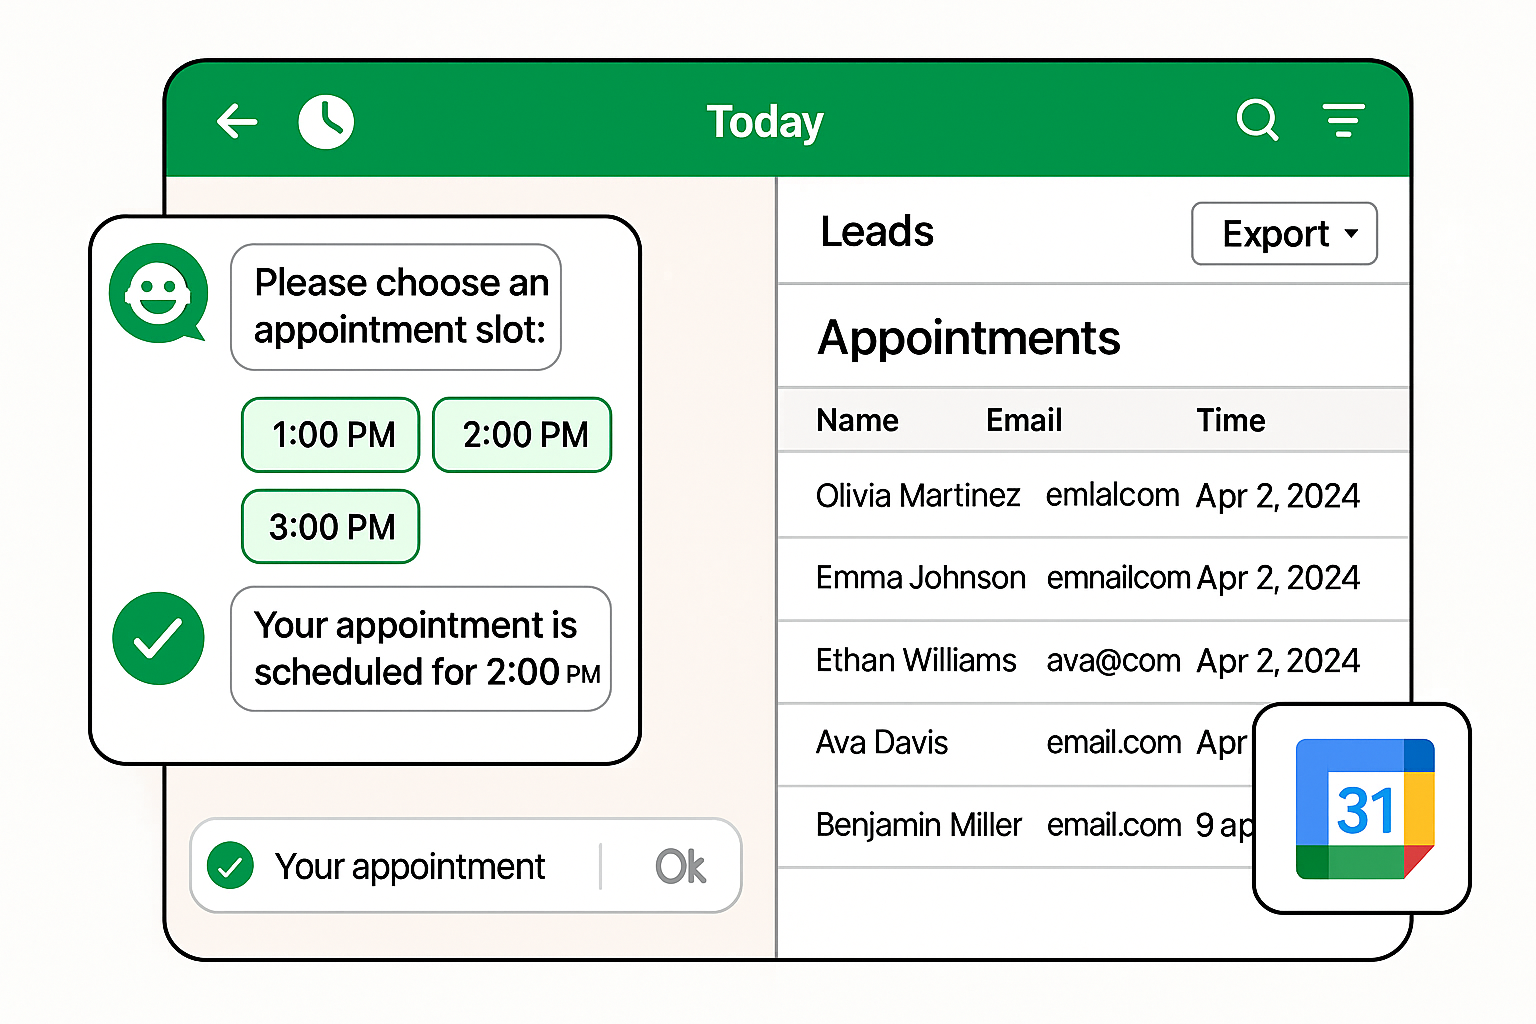Expand the Export dropdown
This screenshot has height=1024, width=1536.
click(1284, 234)
